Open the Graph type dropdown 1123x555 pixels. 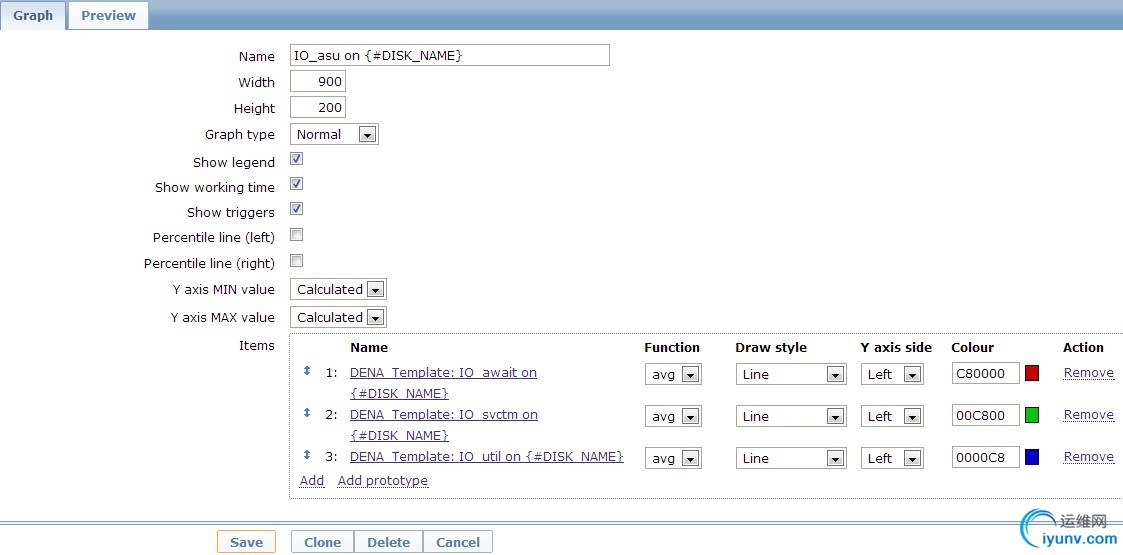coord(334,134)
